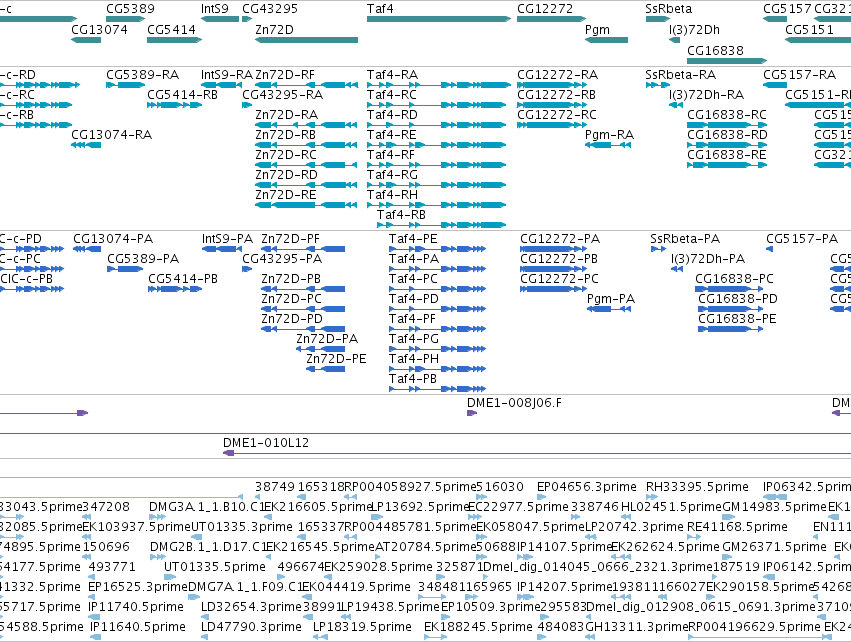Select protein CG16838-PE

(x=737, y=319)
